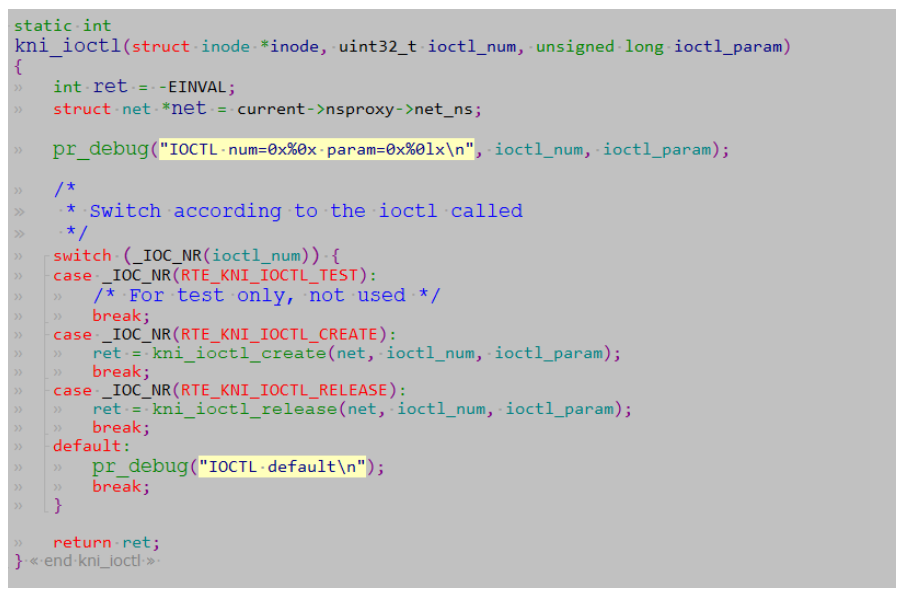900x598 pixels.
Task: Select the RTE_KNI_IOCTL_RELEASE constant
Action: (284, 390)
